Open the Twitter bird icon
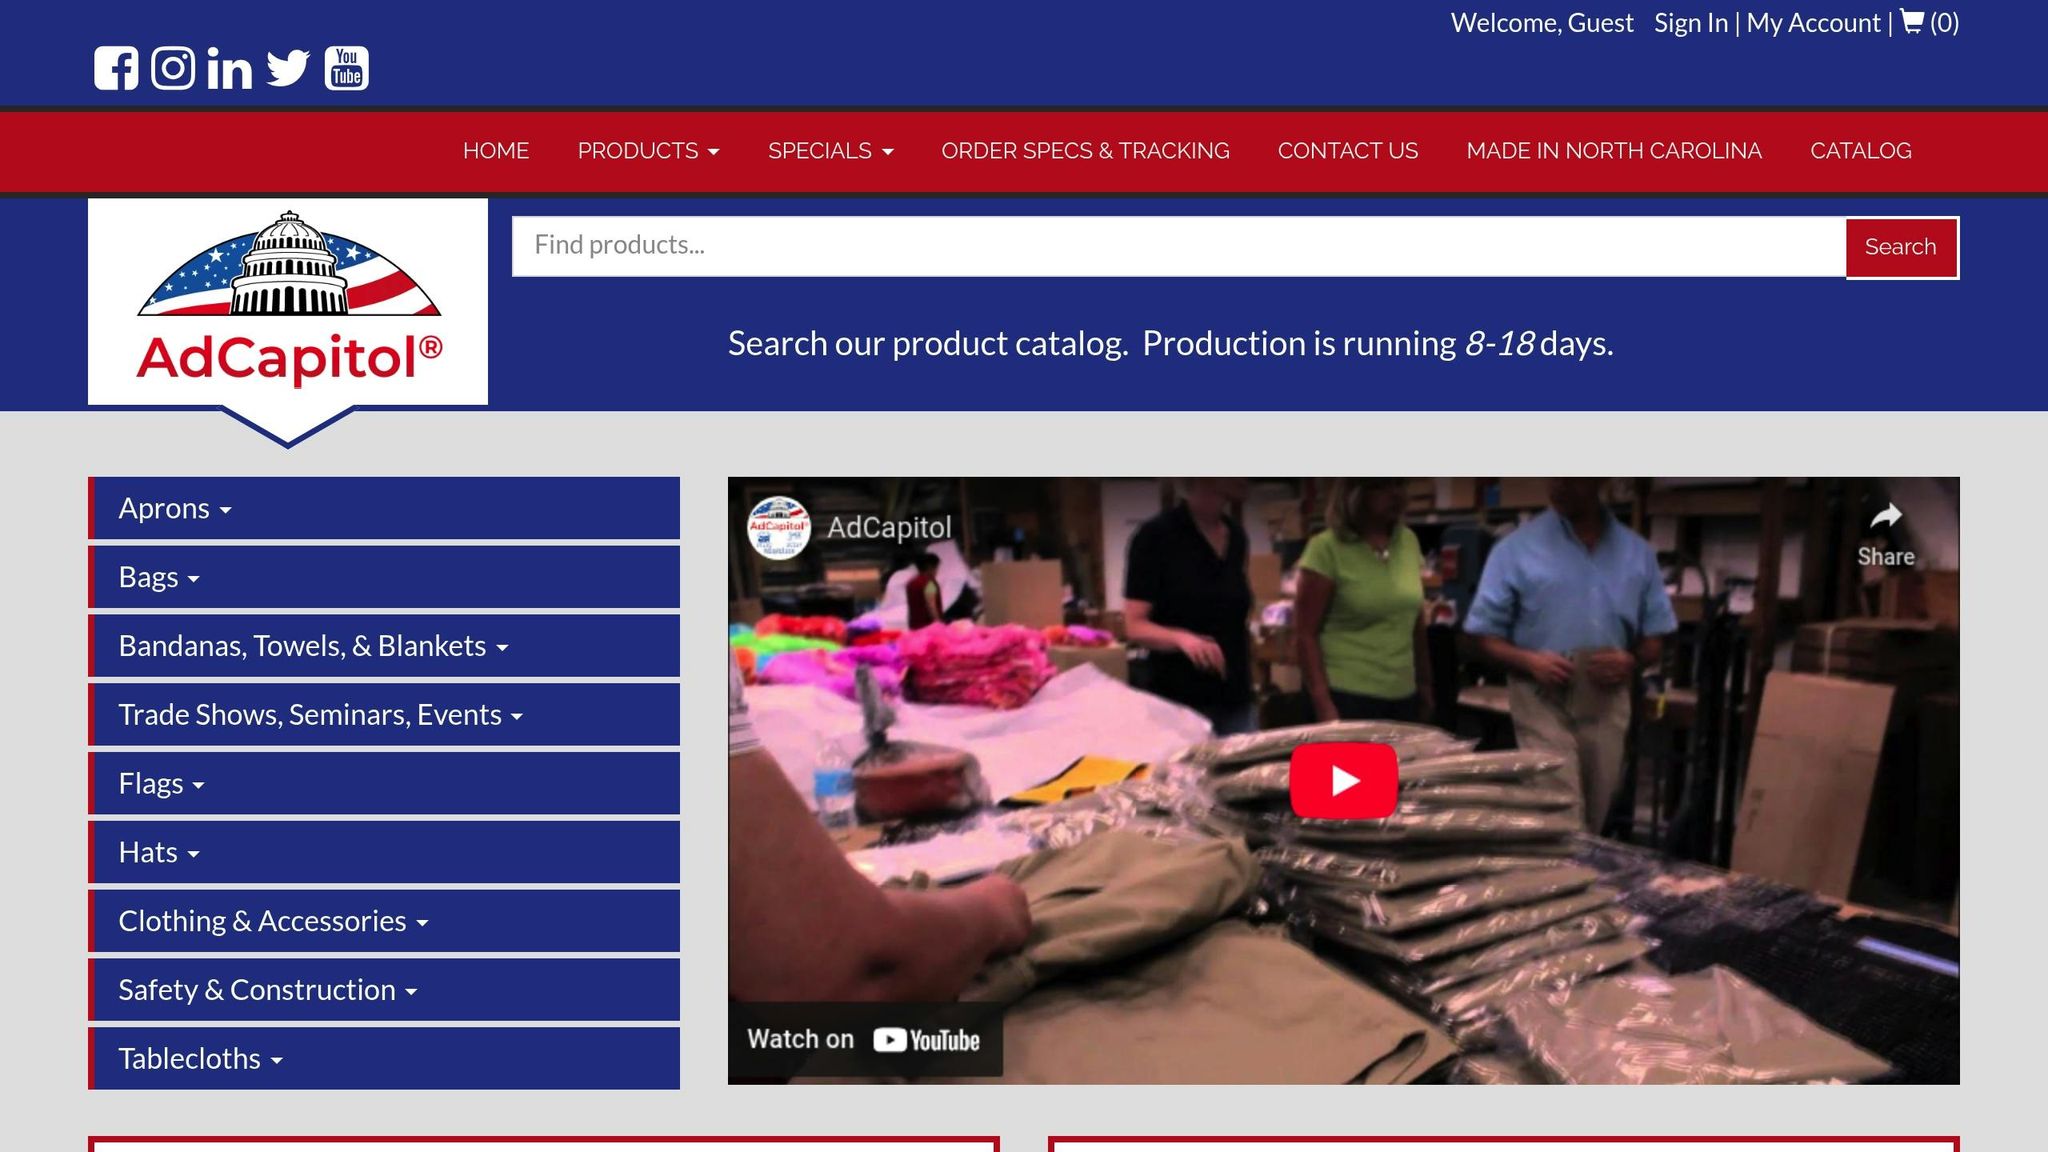2048x1152 pixels. pyautogui.click(x=288, y=68)
